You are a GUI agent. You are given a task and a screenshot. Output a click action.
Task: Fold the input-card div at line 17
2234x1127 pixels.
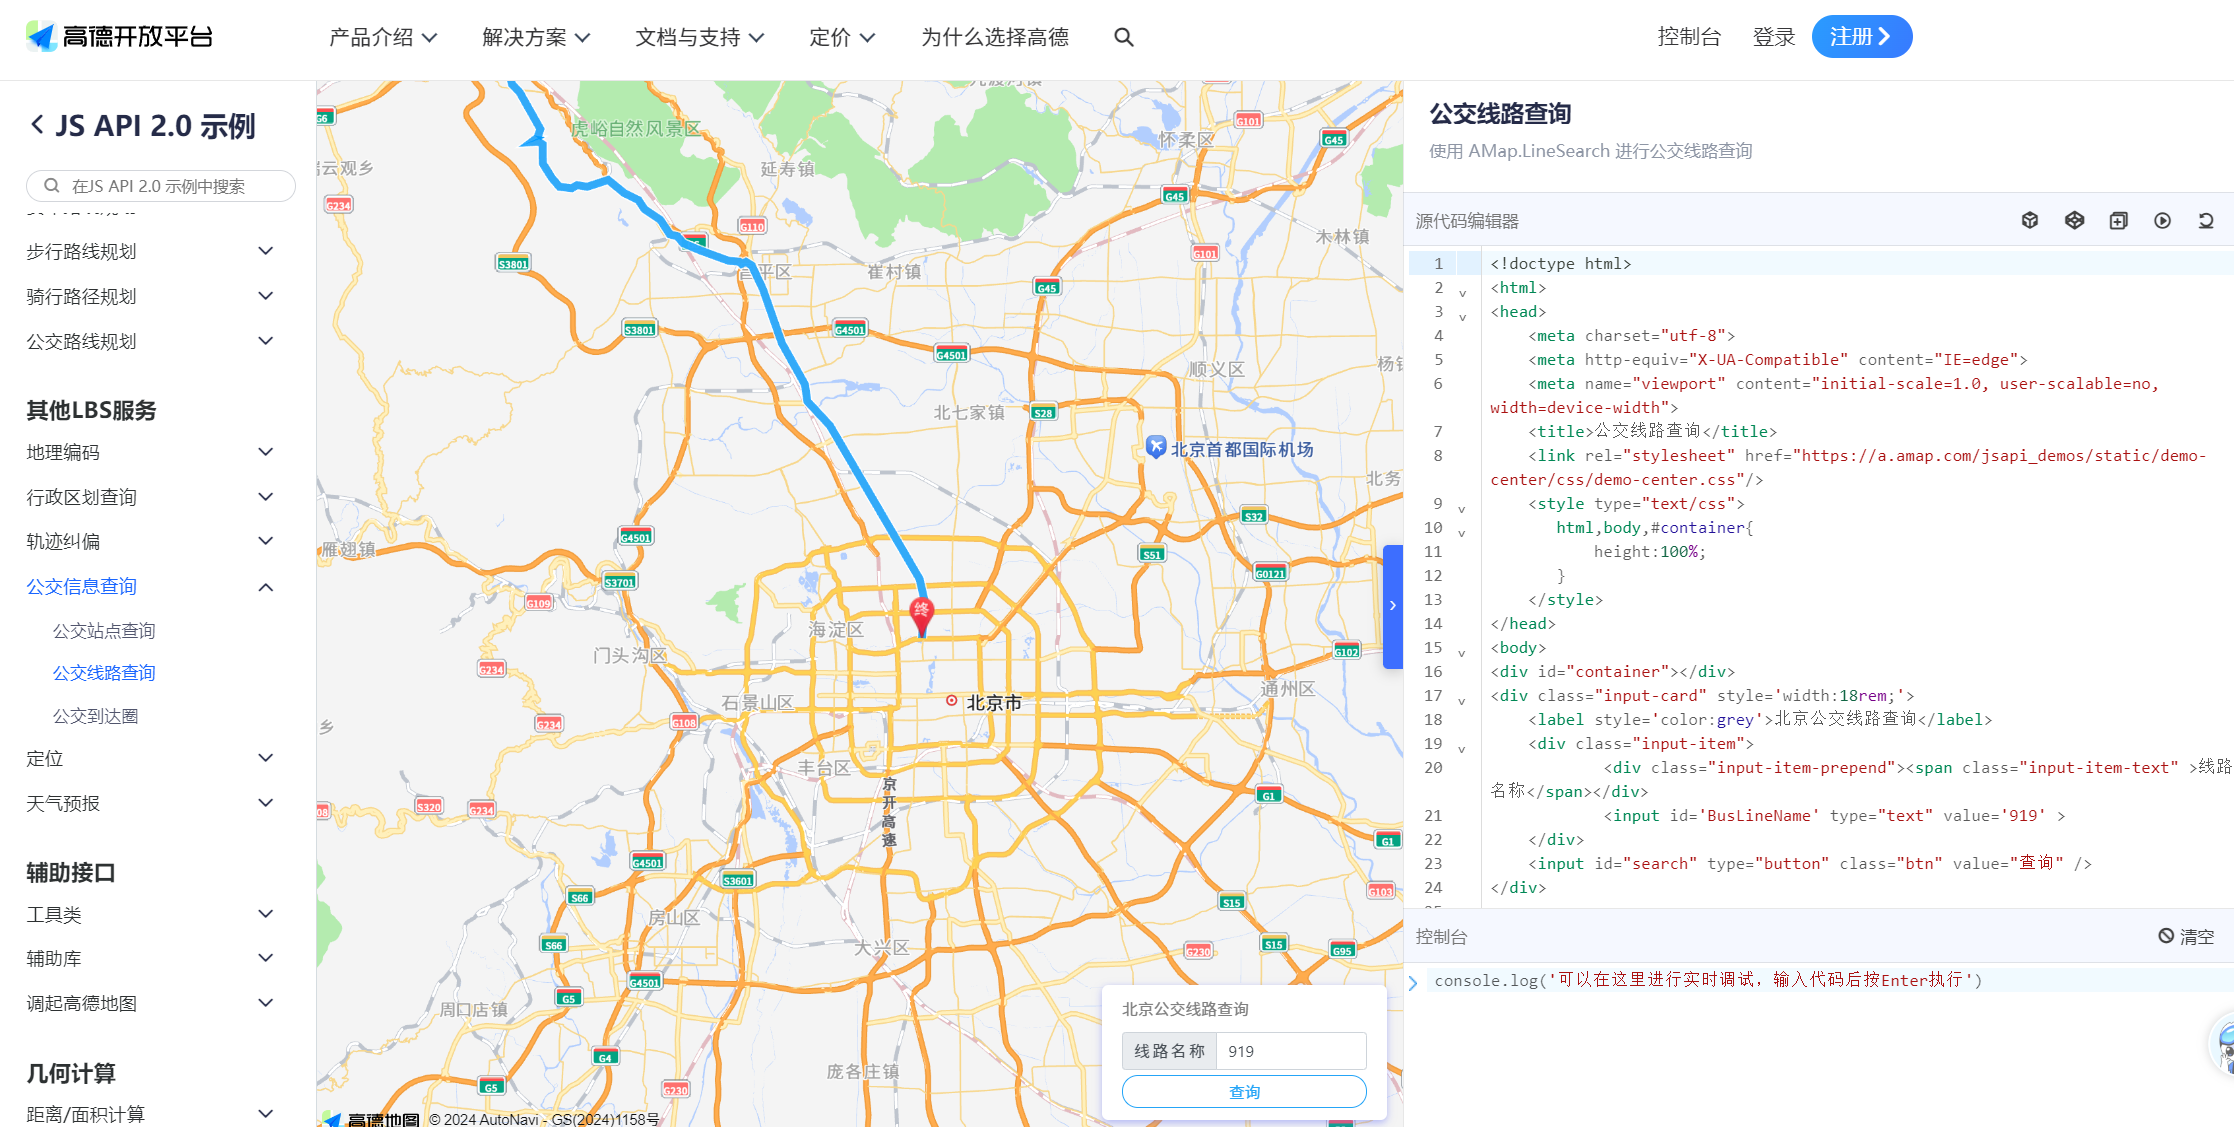[x=1462, y=701]
